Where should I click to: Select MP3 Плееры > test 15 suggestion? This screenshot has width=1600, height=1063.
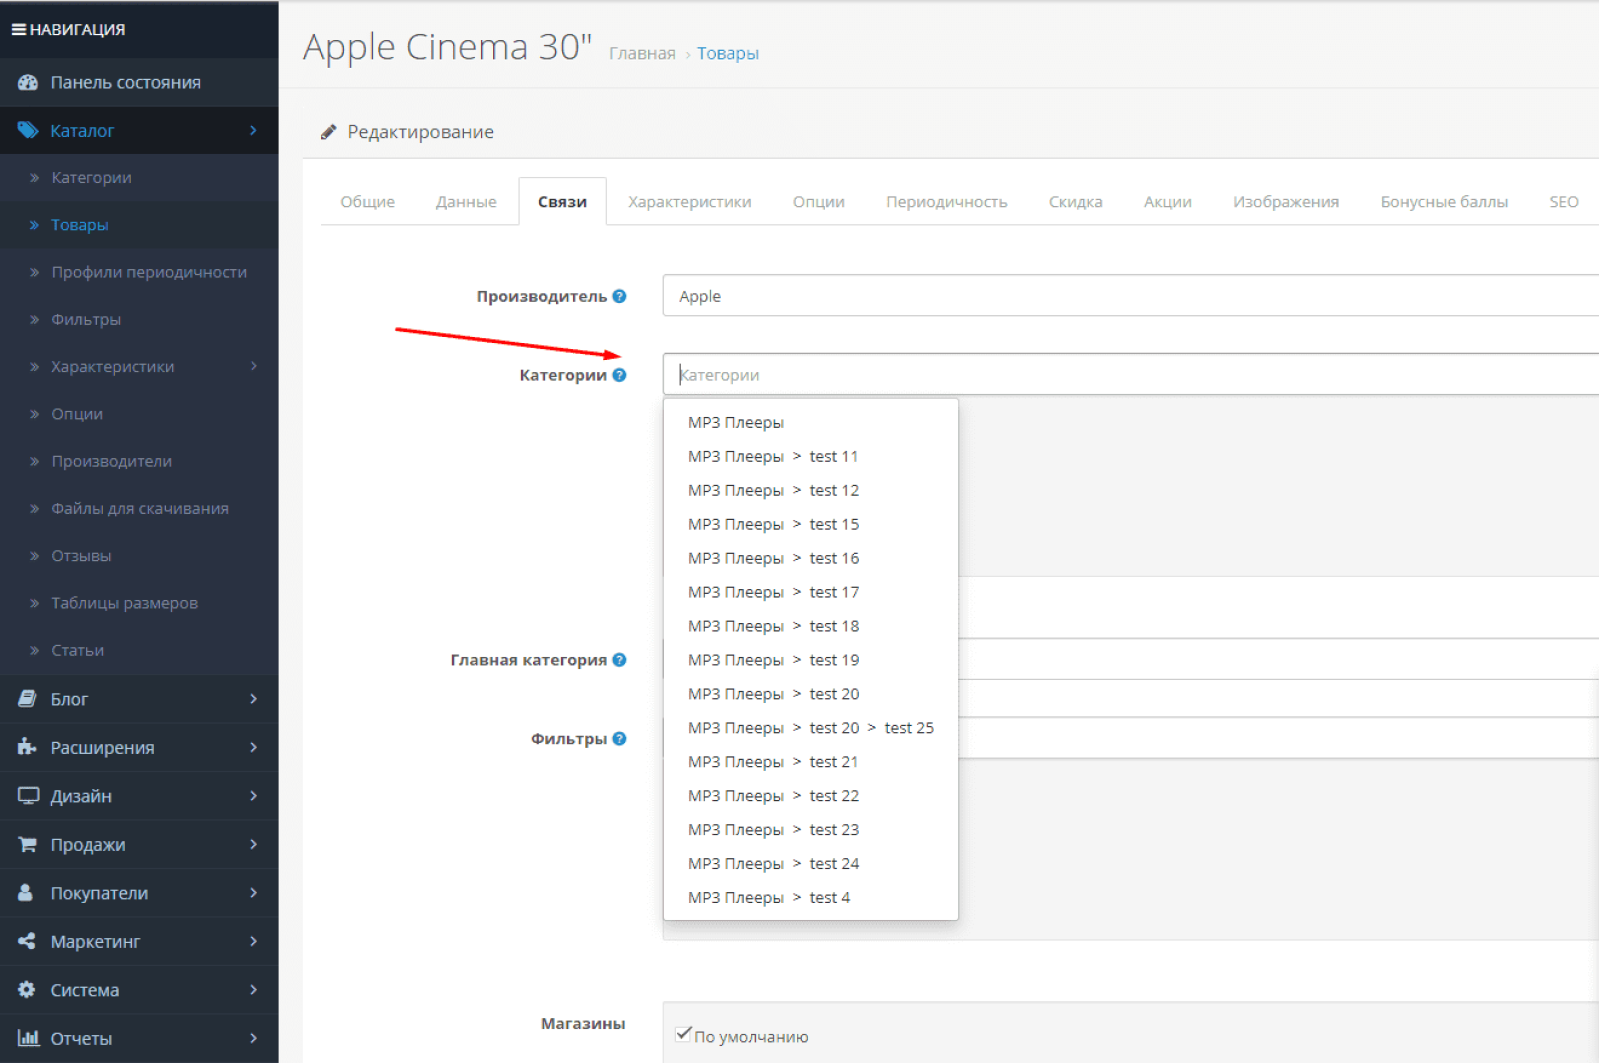[x=810, y=525]
